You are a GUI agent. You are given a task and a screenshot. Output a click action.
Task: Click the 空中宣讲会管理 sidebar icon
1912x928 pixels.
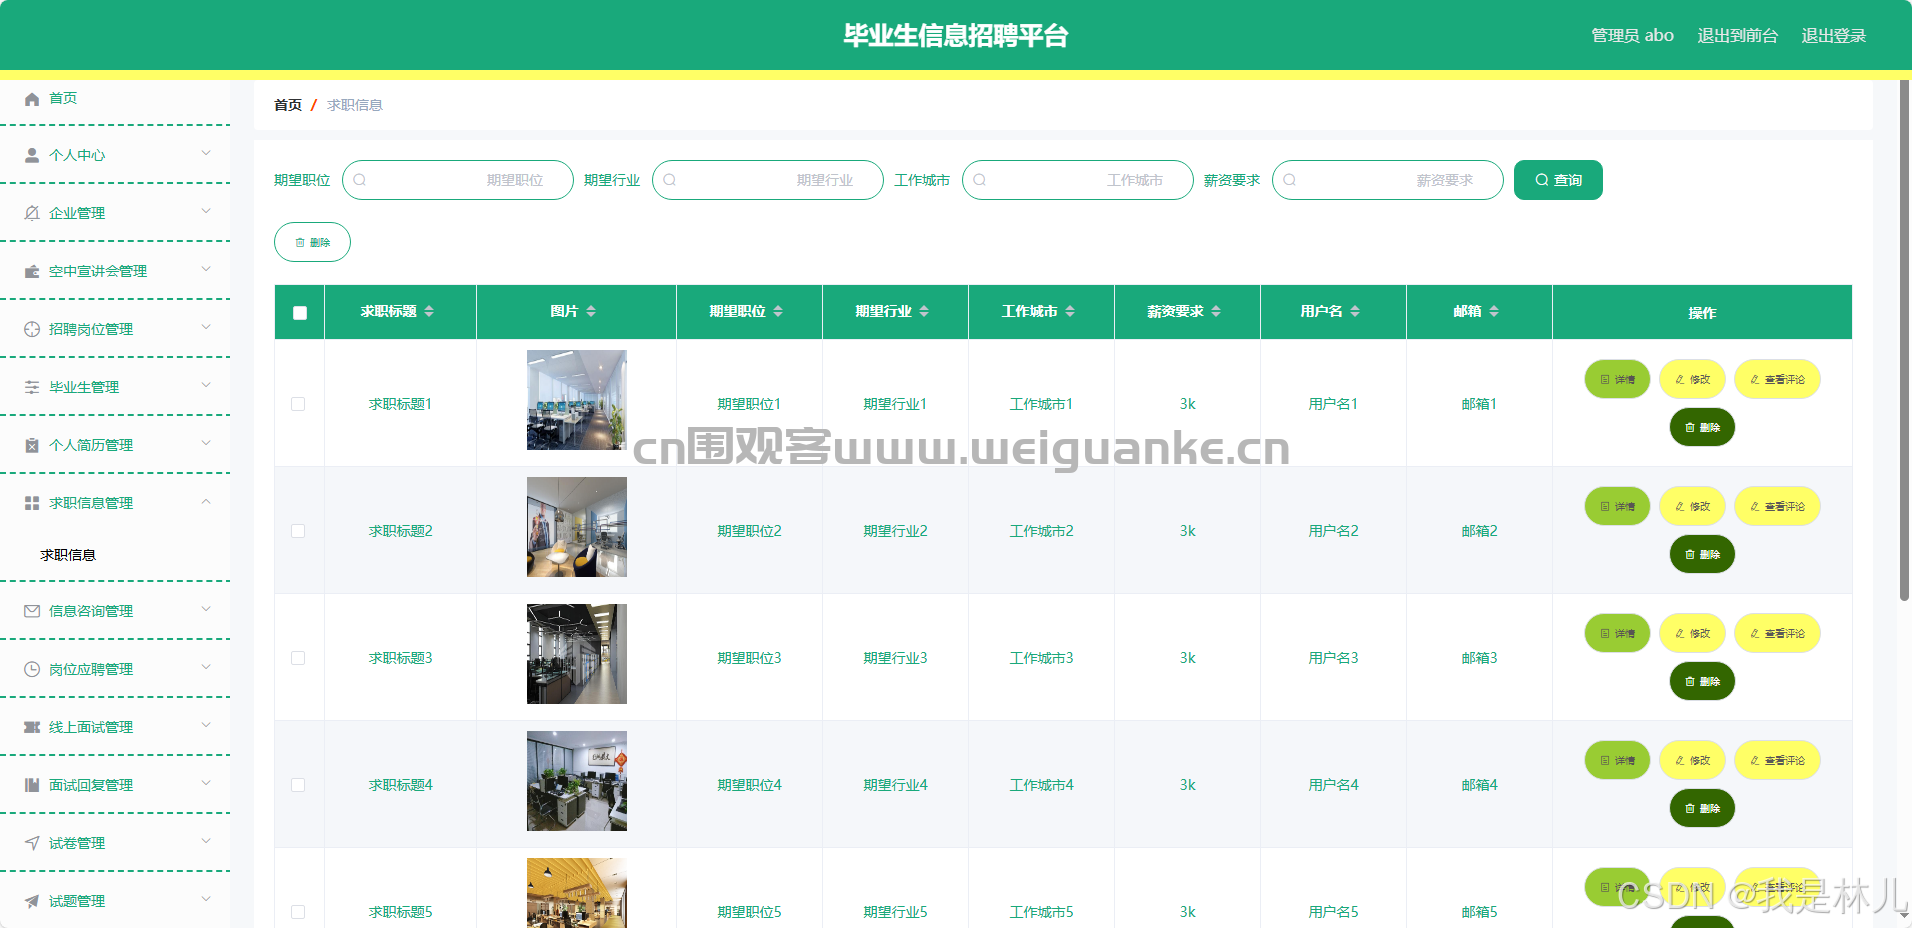point(32,271)
